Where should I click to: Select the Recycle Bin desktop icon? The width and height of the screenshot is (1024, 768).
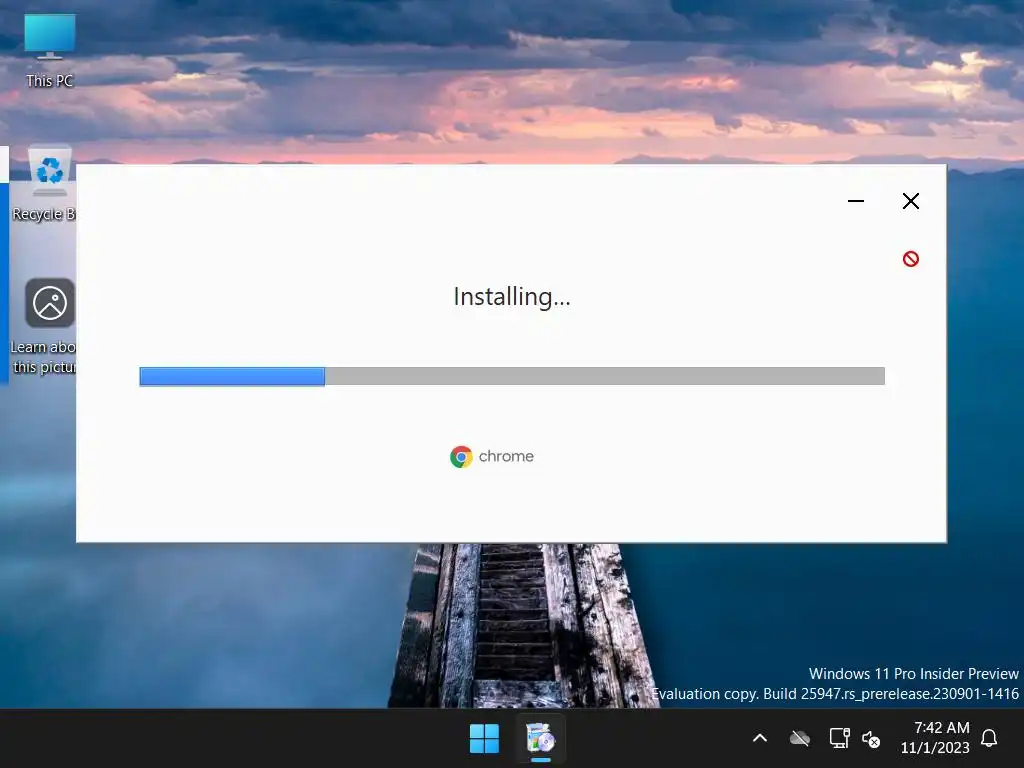(44, 184)
